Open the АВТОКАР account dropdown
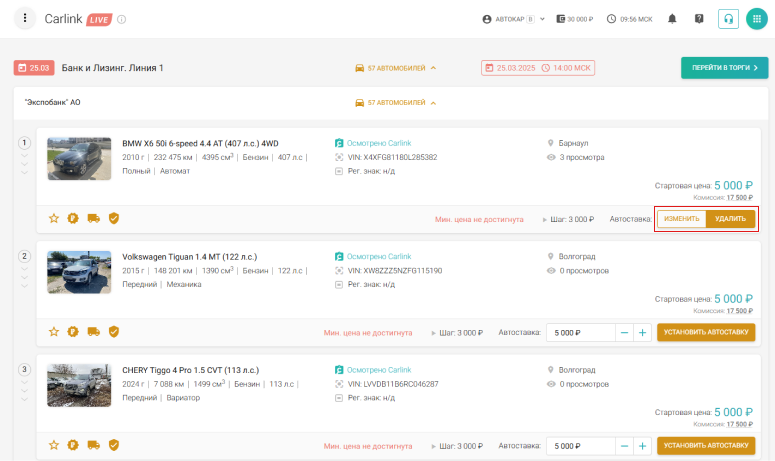Viewport: 775px width, 461px height. coord(513,19)
